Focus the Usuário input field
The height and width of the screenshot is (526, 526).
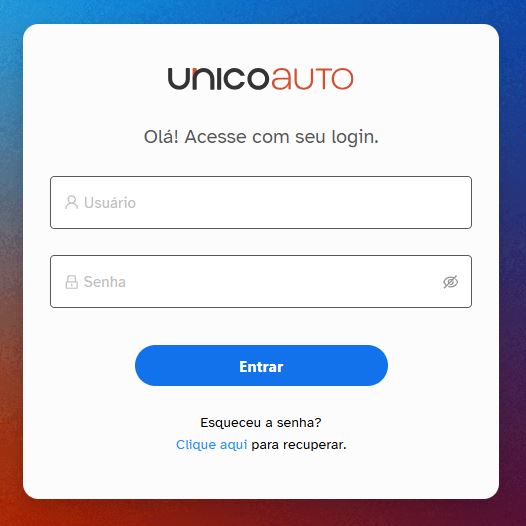[x=261, y=202]
